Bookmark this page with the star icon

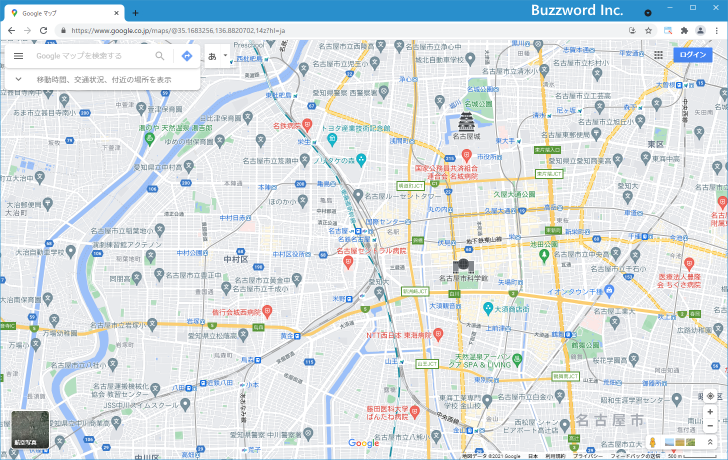pyautogui.click(x=649, y=31)
